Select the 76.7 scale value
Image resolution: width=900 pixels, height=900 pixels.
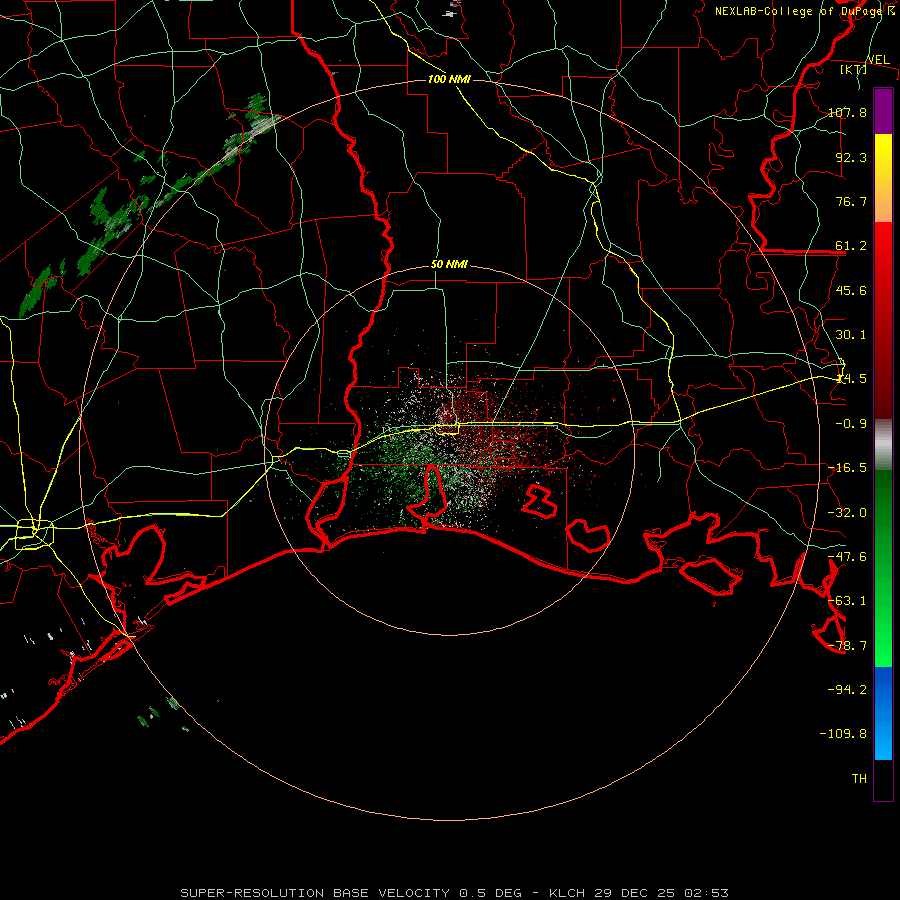[x=851, y=201]
